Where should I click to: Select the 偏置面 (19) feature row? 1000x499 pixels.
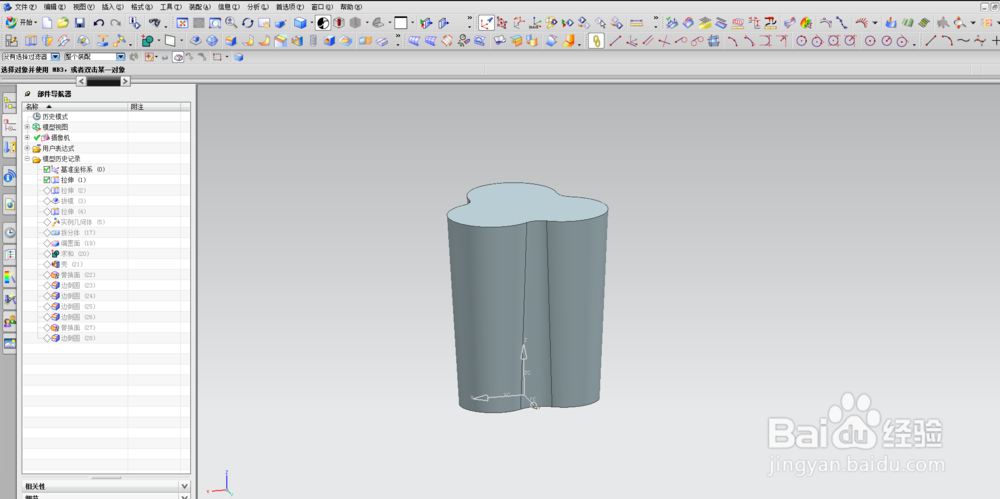click(106, 243)
